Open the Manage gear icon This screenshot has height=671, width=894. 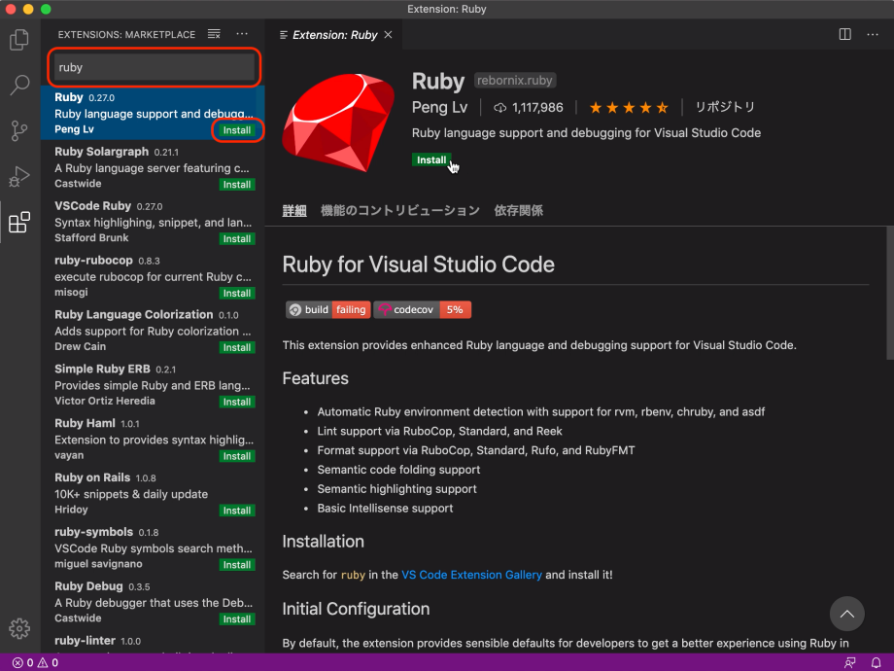point(19,628)
